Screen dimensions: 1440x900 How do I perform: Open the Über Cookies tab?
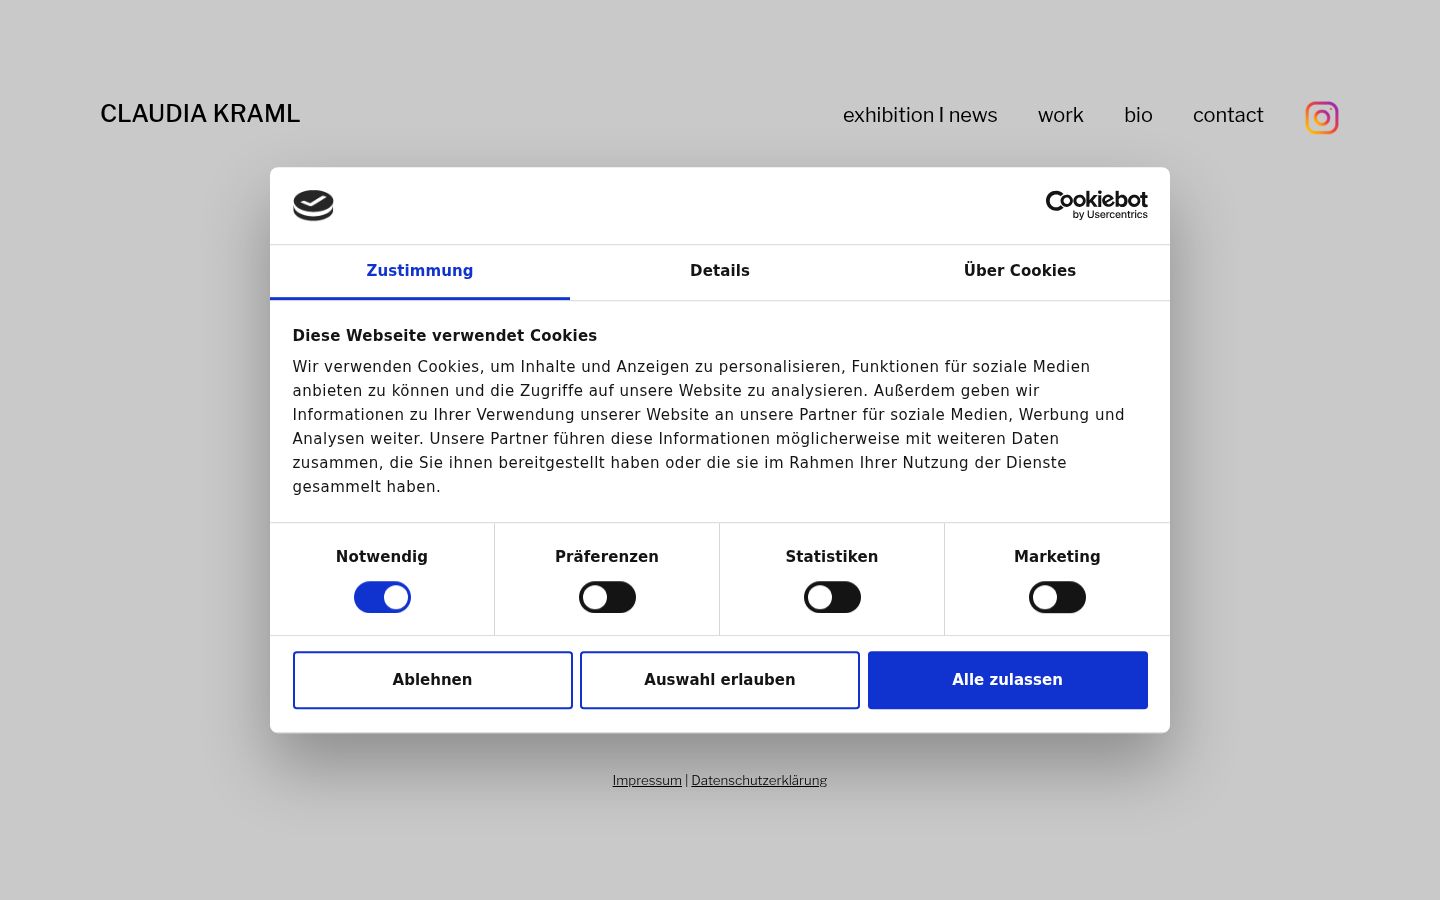coord(1020,271)
